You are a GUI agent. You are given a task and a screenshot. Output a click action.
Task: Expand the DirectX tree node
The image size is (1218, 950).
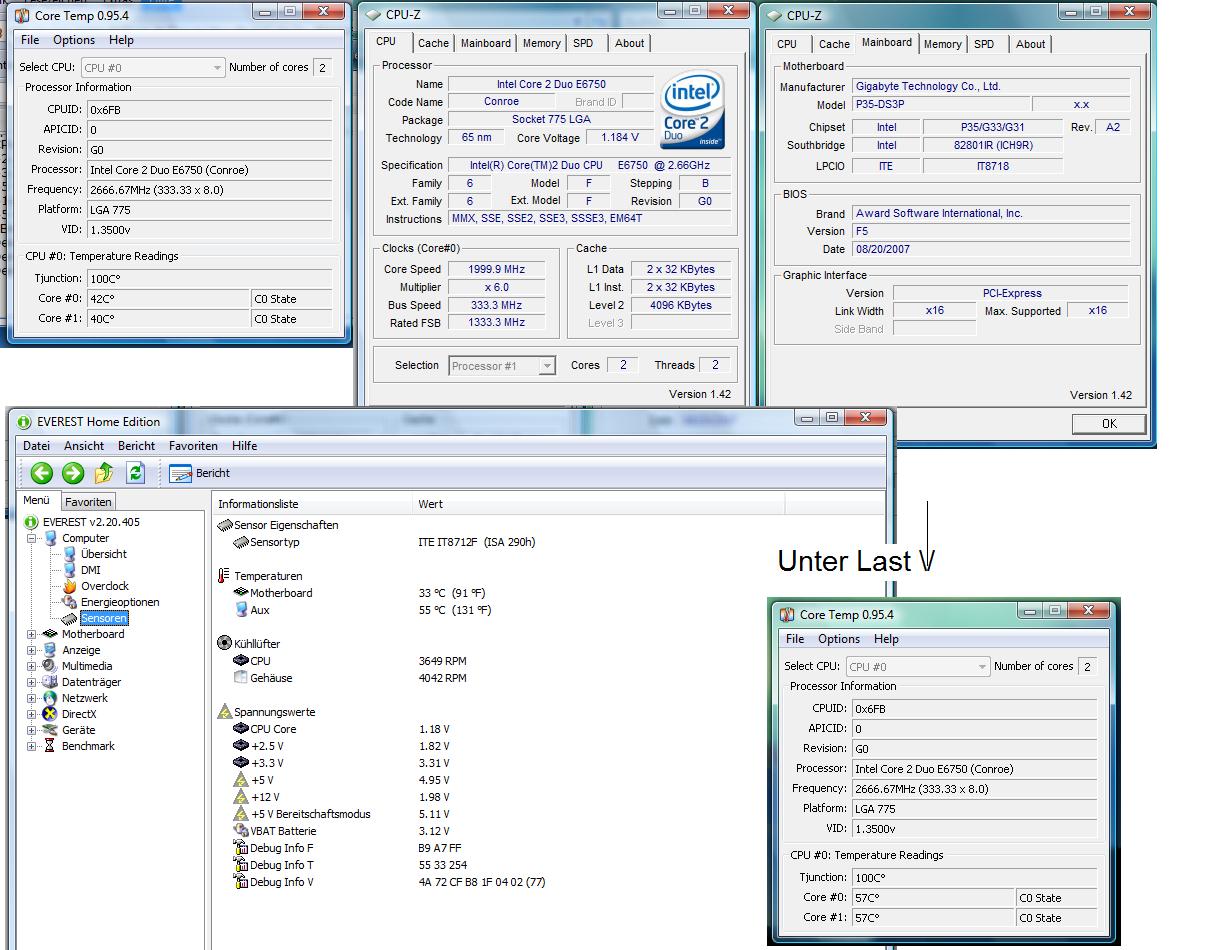pos(32,714)
